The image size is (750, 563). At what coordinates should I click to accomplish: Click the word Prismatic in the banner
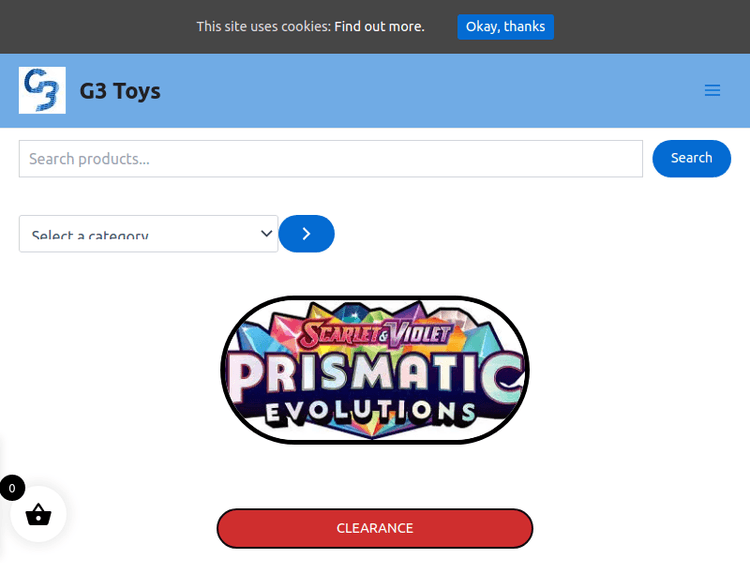[x=375, y=373]
